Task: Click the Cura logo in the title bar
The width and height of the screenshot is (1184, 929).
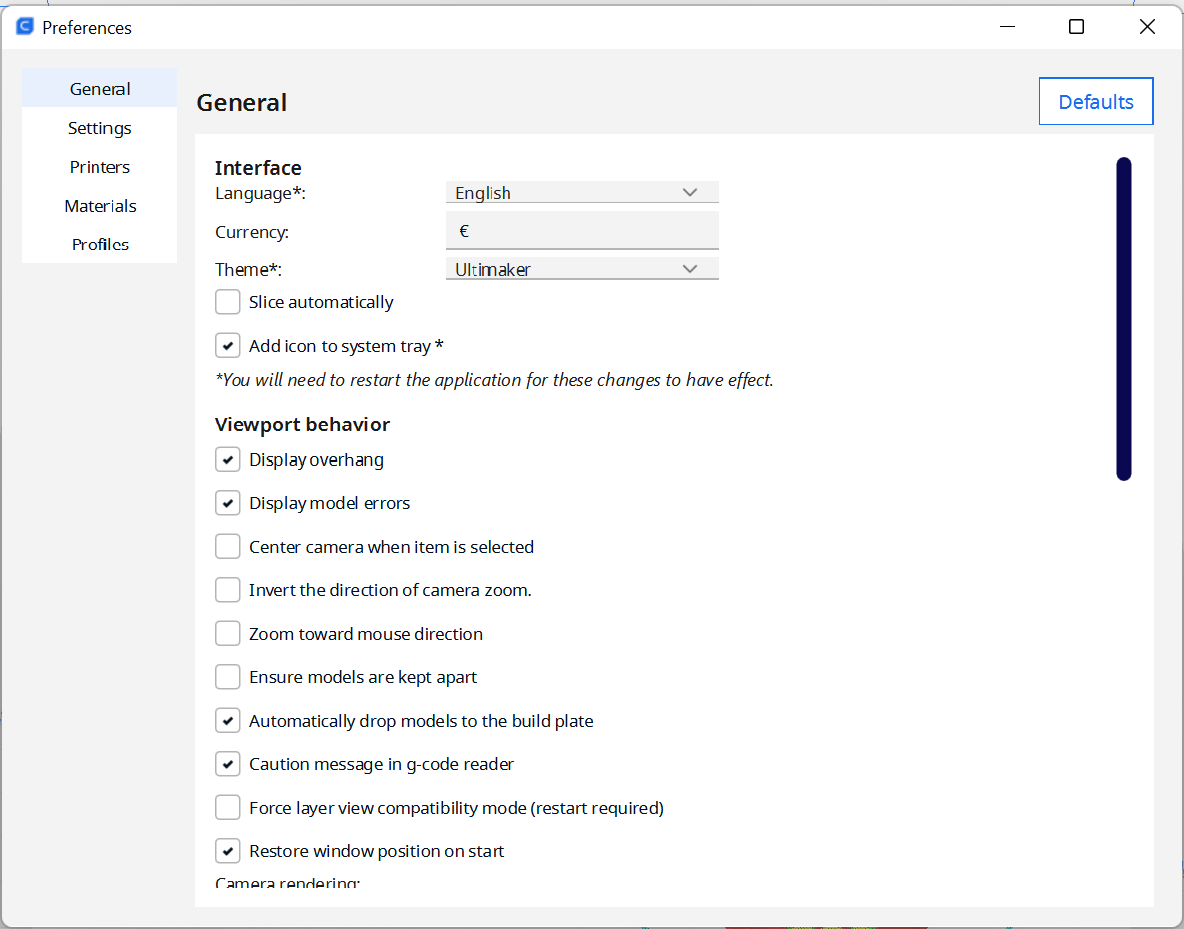Action: point(23,25)
